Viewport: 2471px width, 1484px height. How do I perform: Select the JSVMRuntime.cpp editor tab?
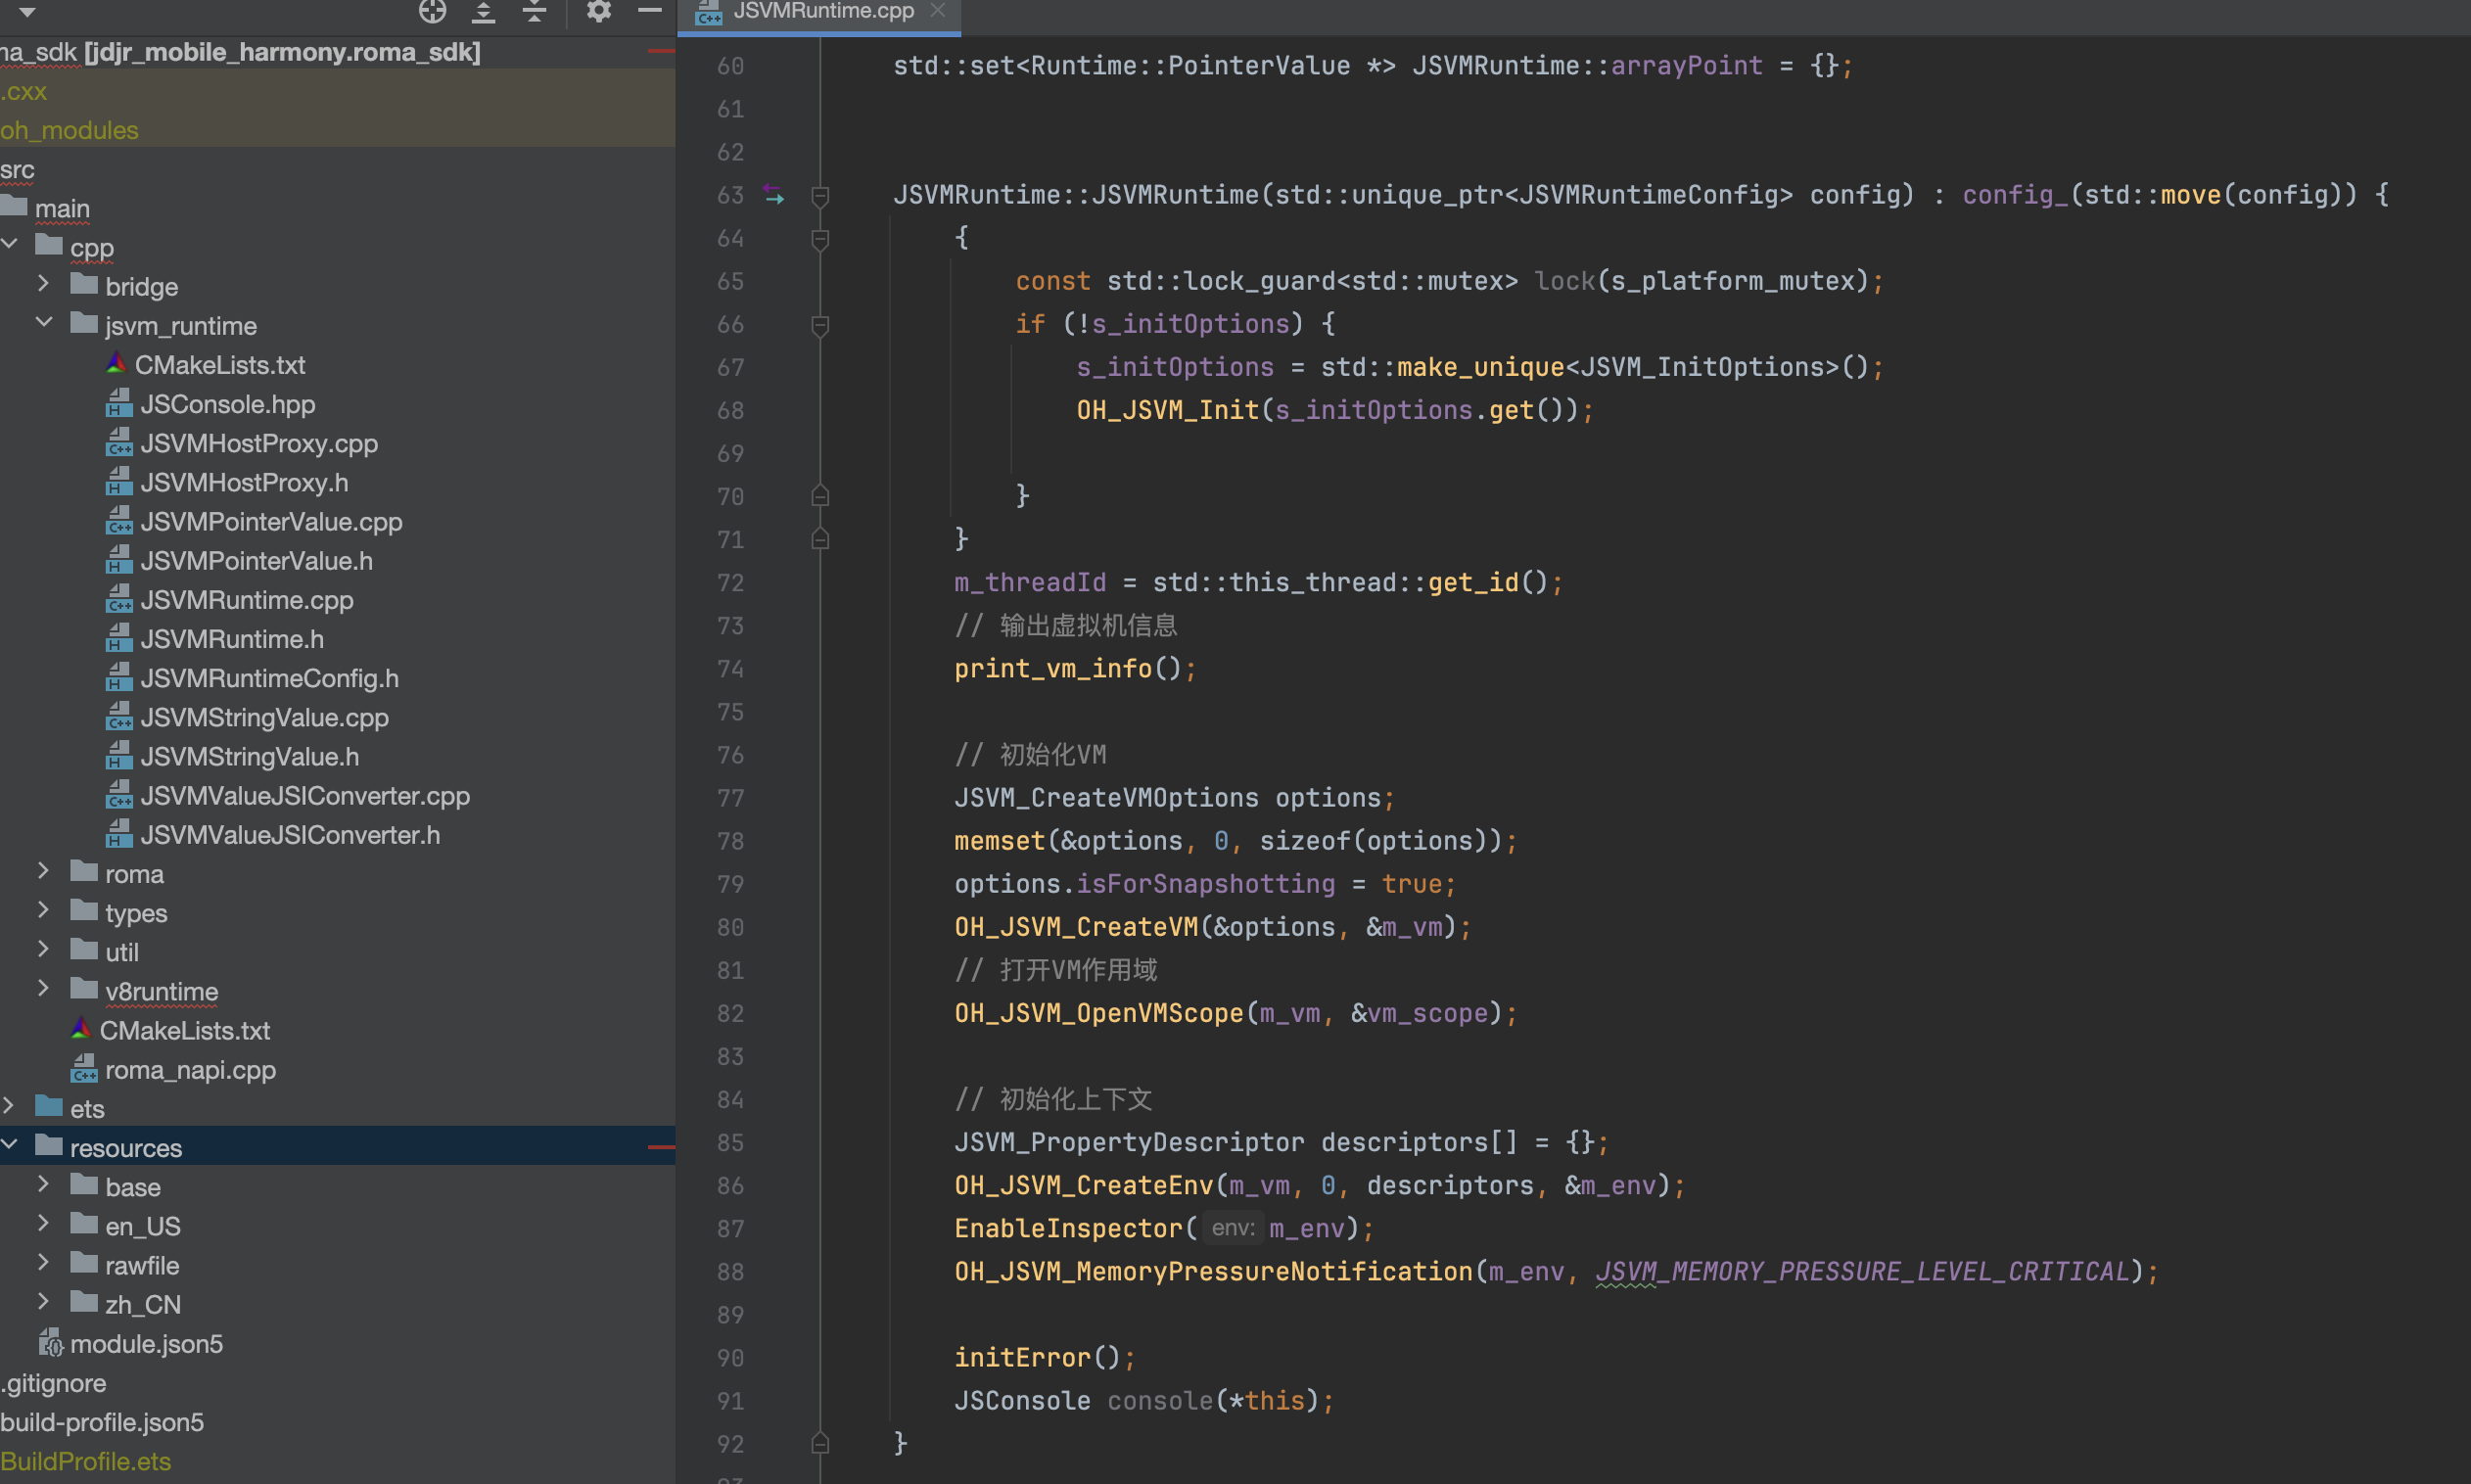point(818,12)
